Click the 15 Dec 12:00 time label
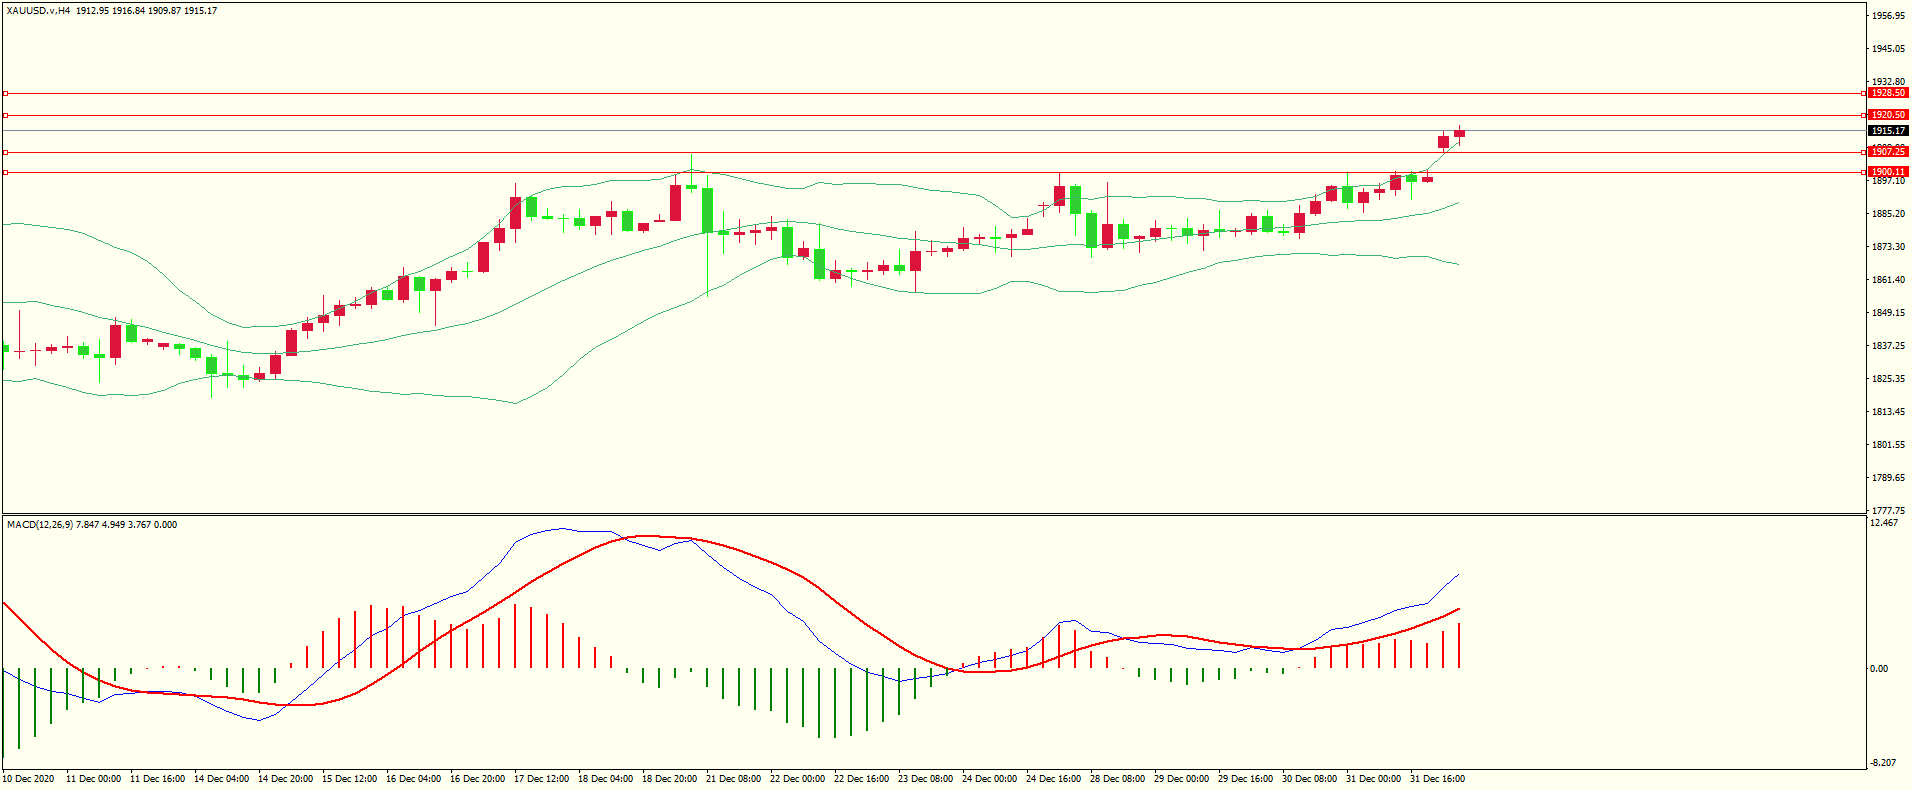Viewport: 1912px width, 790px height. pos(349,779)
